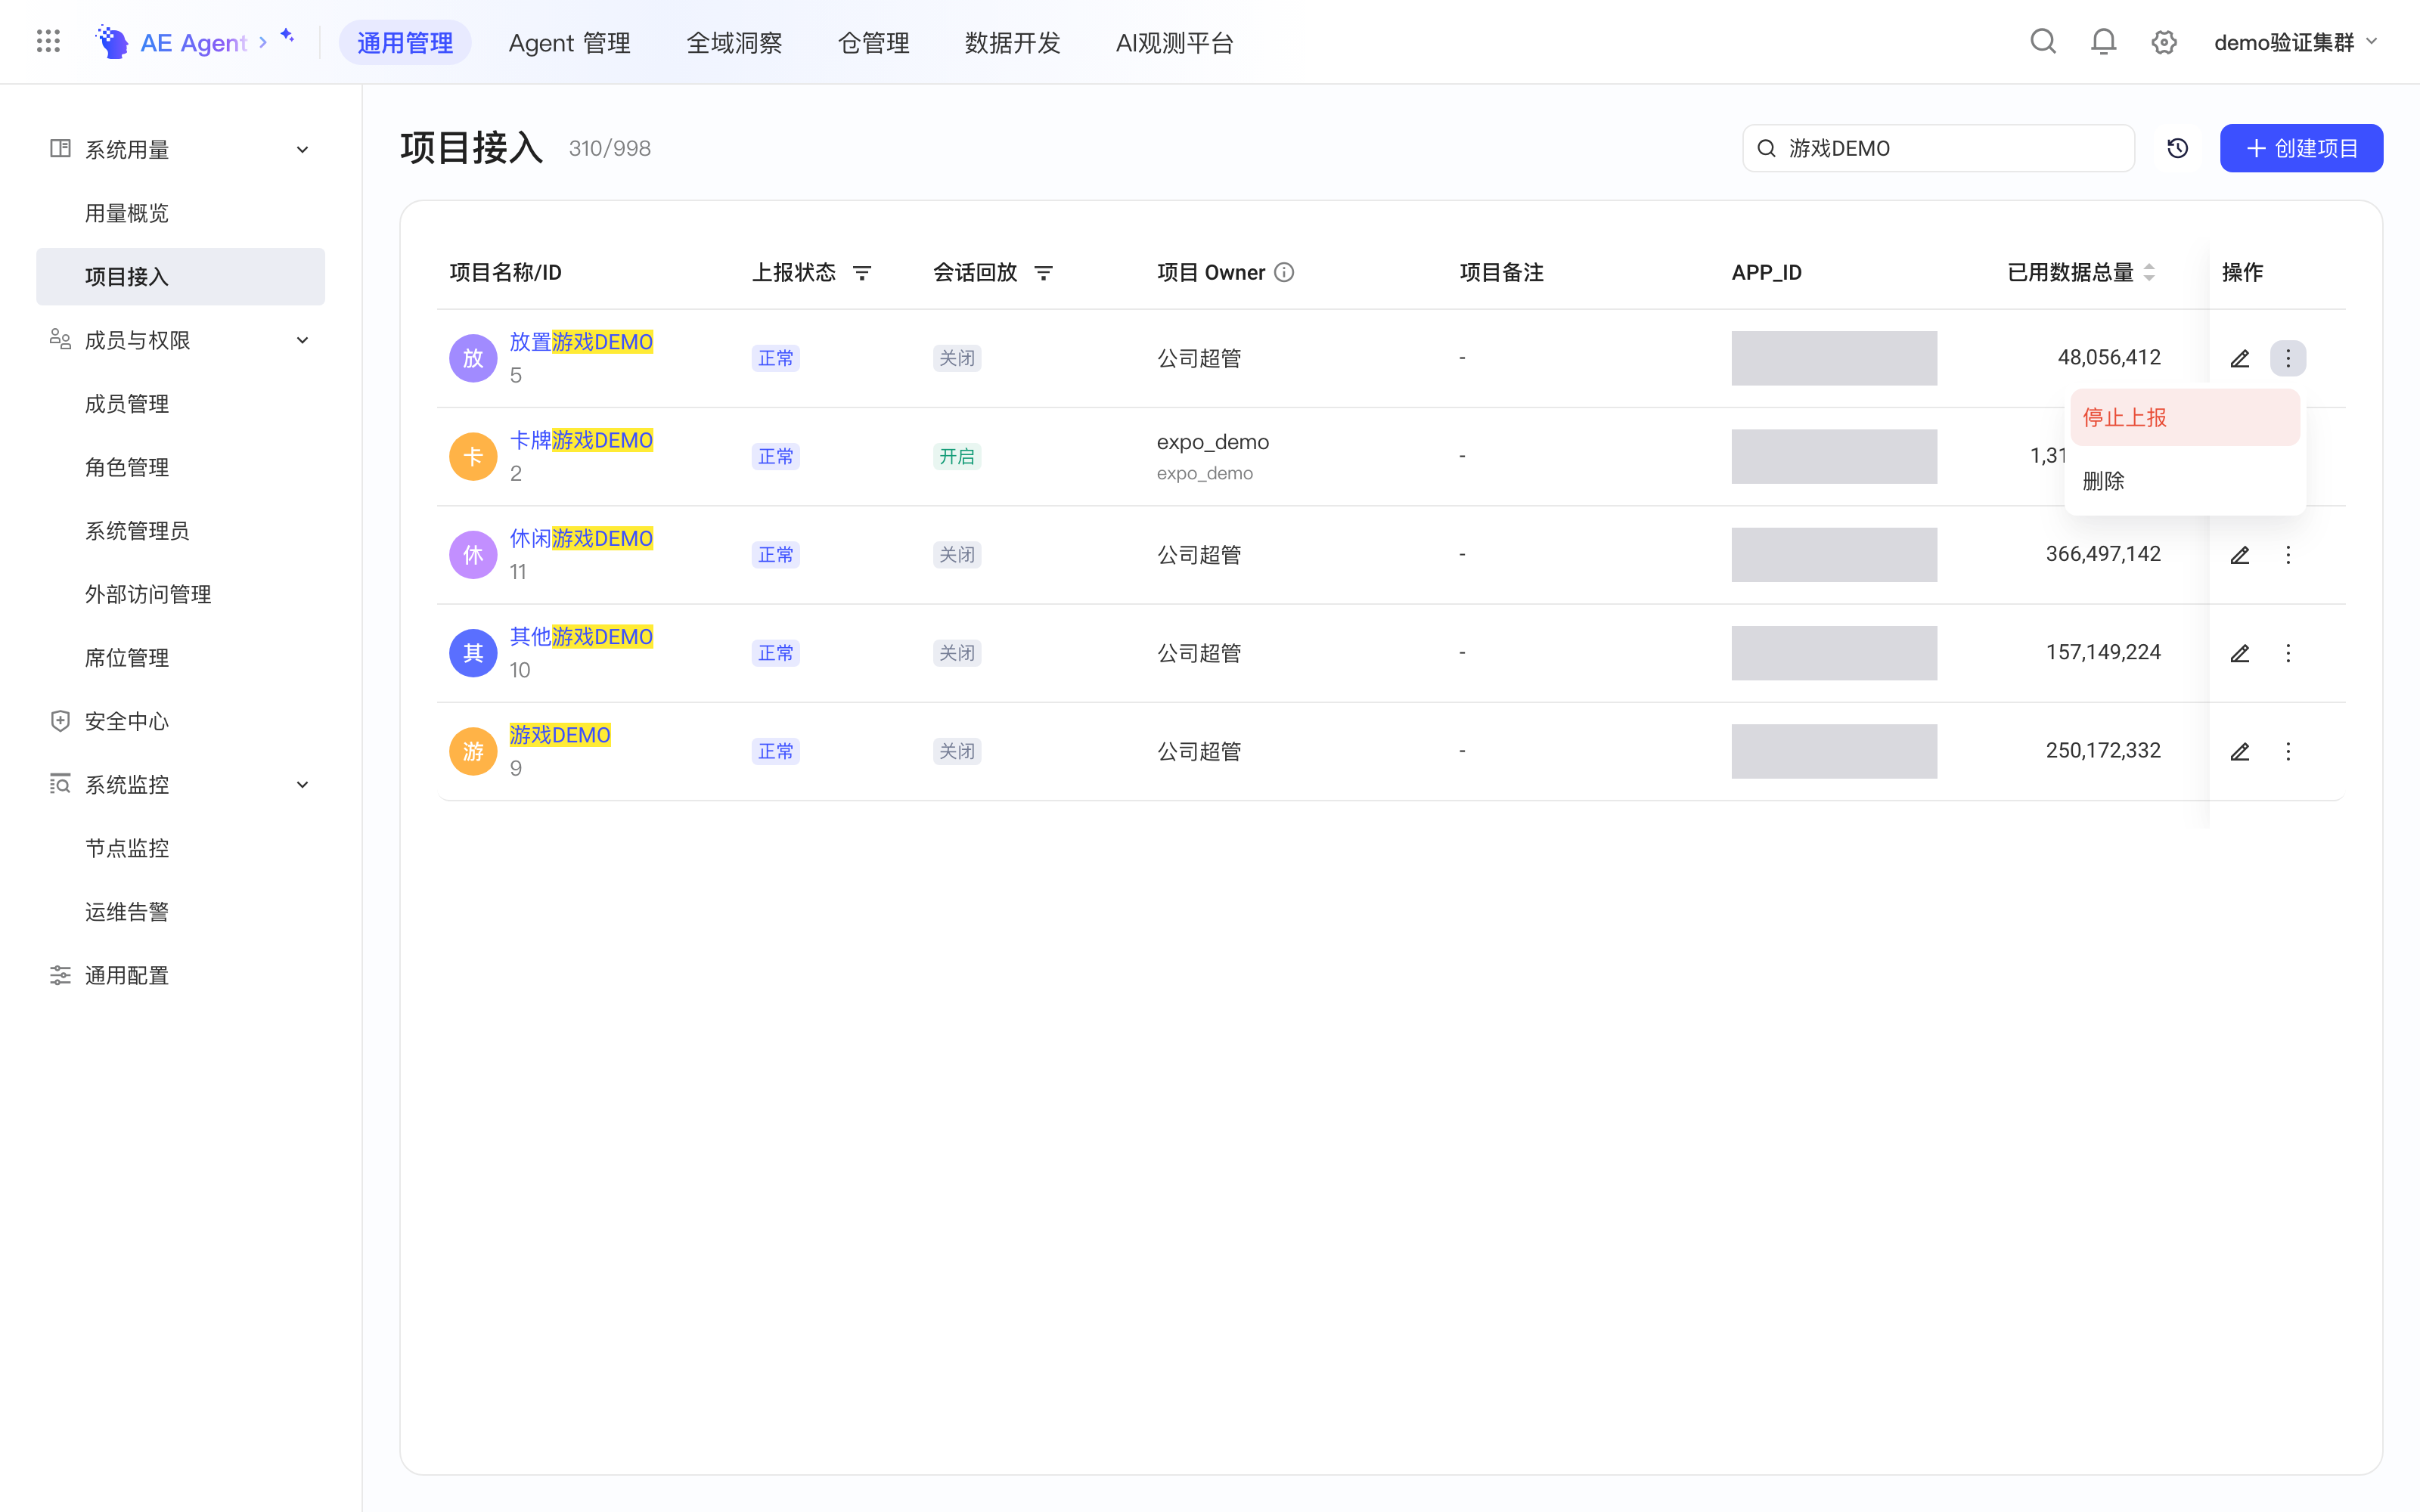Edit the 其他游戏DEMO project pencil icon
The width and height of the screenshot is (2420, 1512).
click(2240, 653)
